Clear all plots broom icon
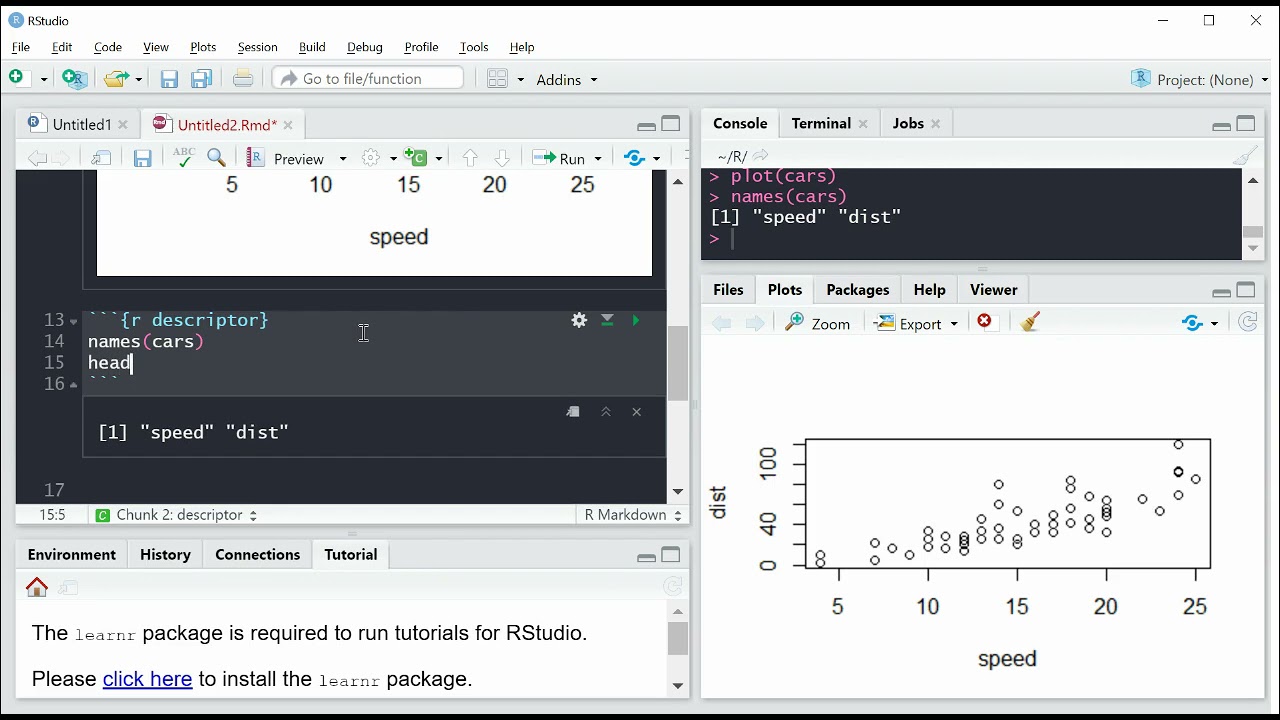The width and height of the screenshot is (1280, 720). tap(1031, 322)
